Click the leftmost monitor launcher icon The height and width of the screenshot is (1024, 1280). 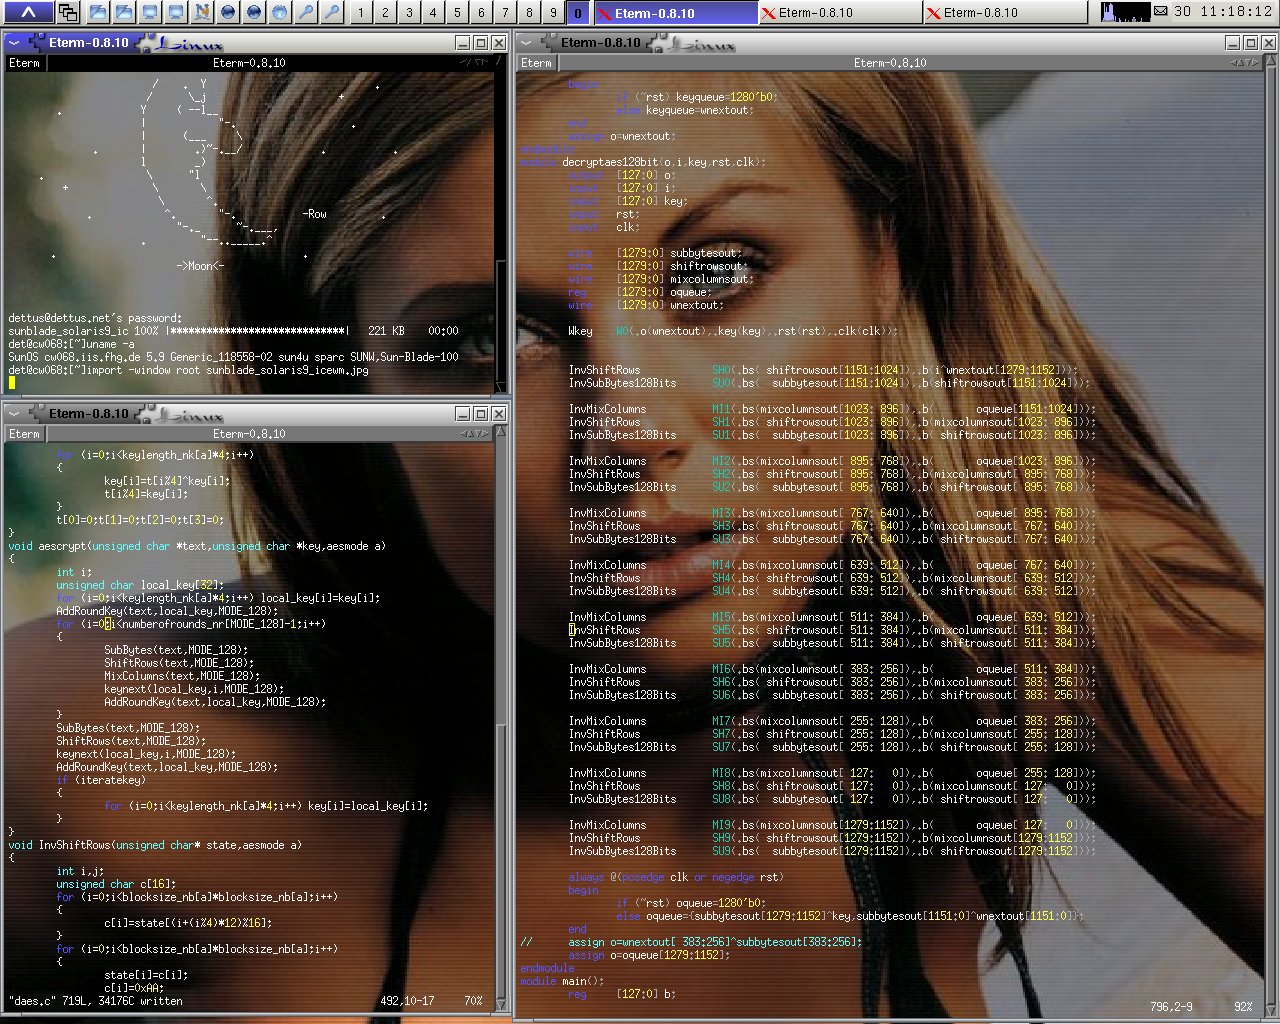(150, 12)
